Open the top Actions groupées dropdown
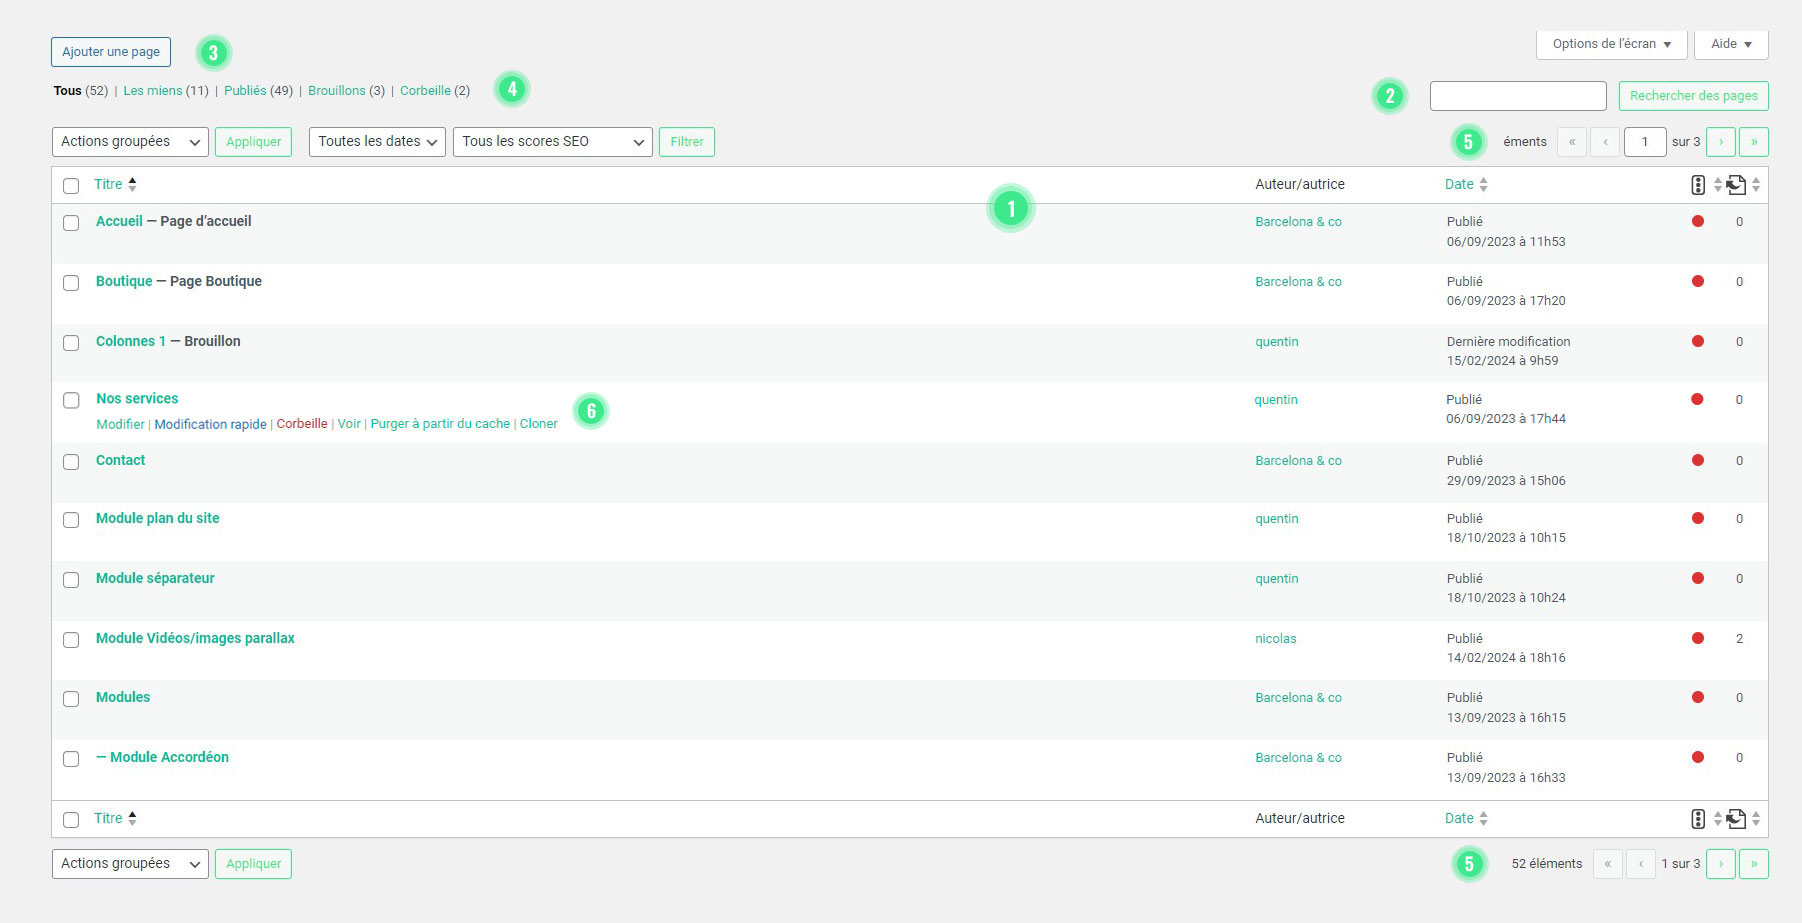 130,142
